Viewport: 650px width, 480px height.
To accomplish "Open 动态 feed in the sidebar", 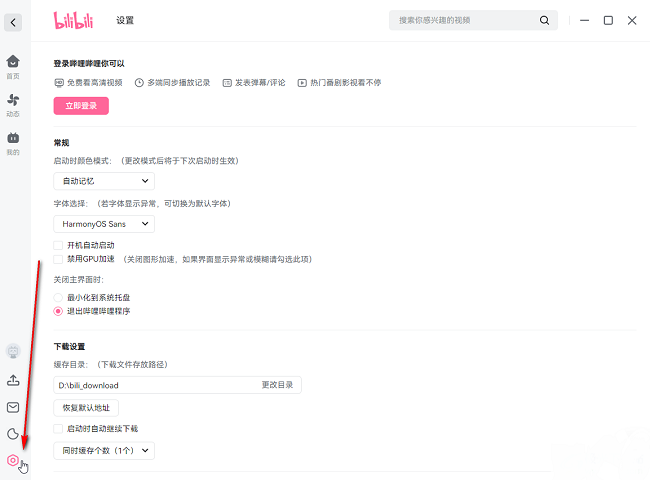I will pos(13,105).
